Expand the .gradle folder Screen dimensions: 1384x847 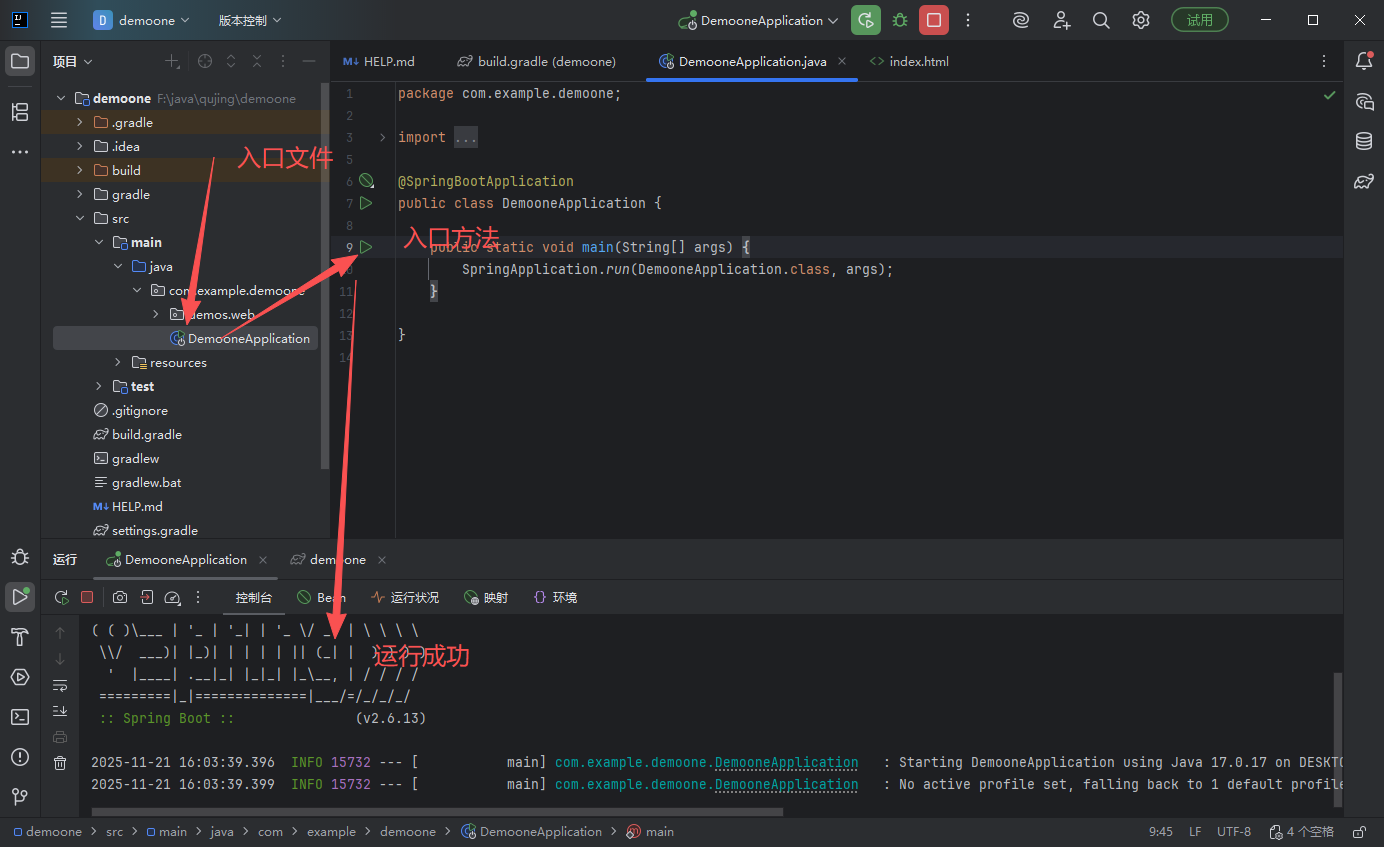pyautogui.click(x=80, y=123)
